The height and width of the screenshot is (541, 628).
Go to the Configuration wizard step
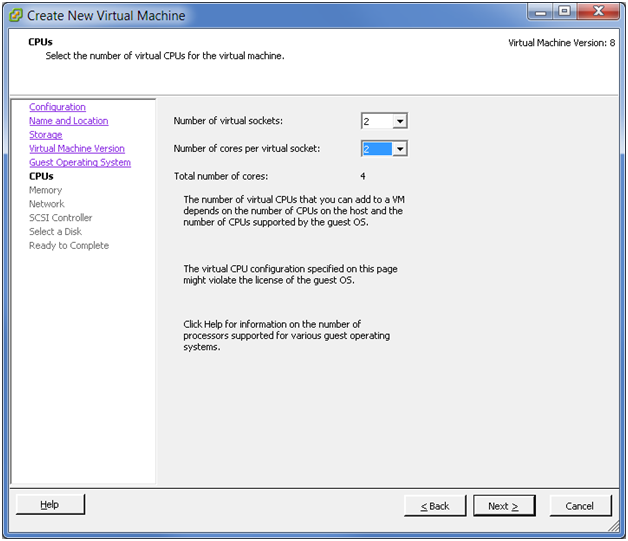tap(57, 107)
